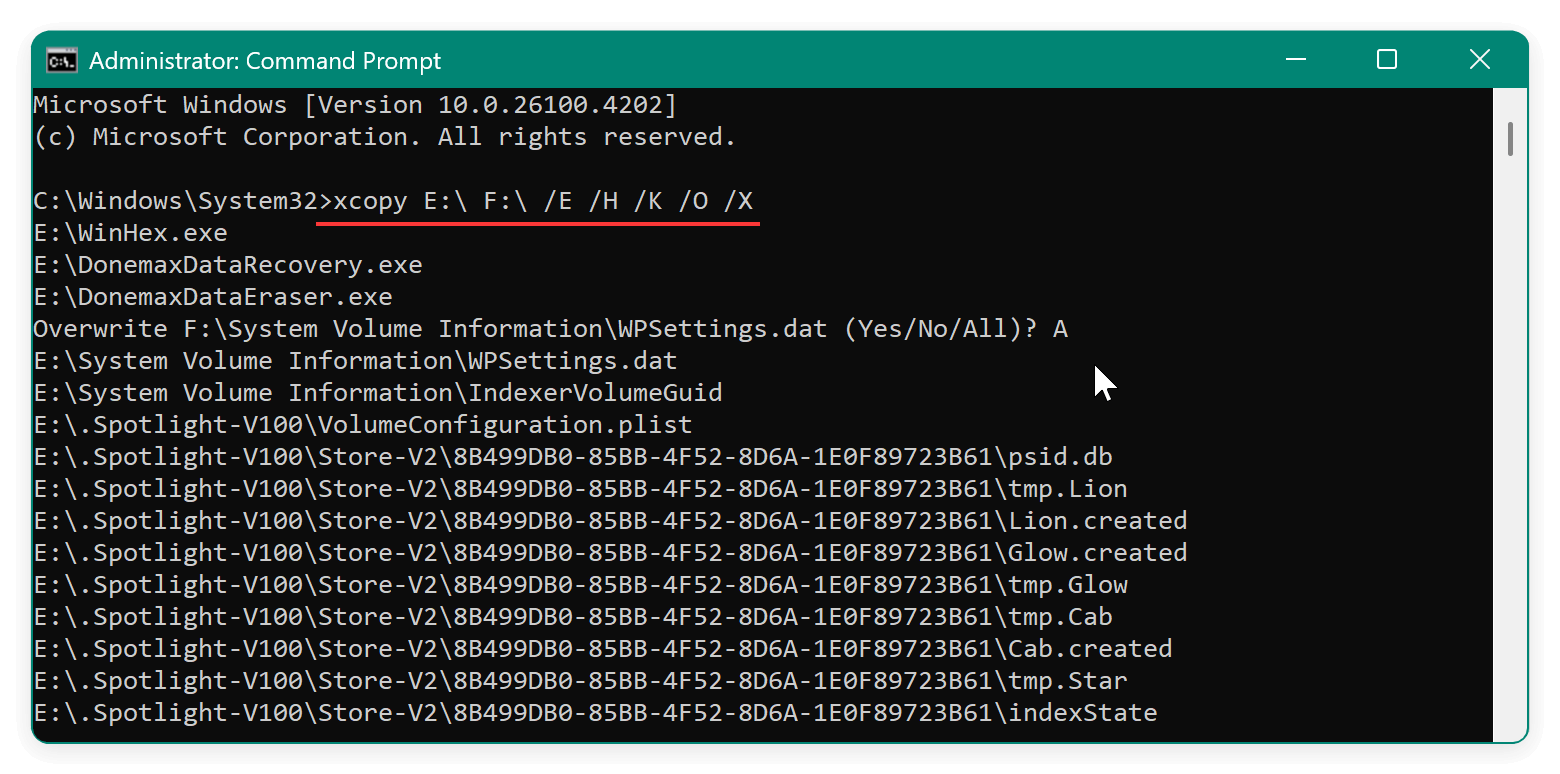Click the maximize icon
The height and width of the screenshot is (774, 1560).
tap(1385, 60)
